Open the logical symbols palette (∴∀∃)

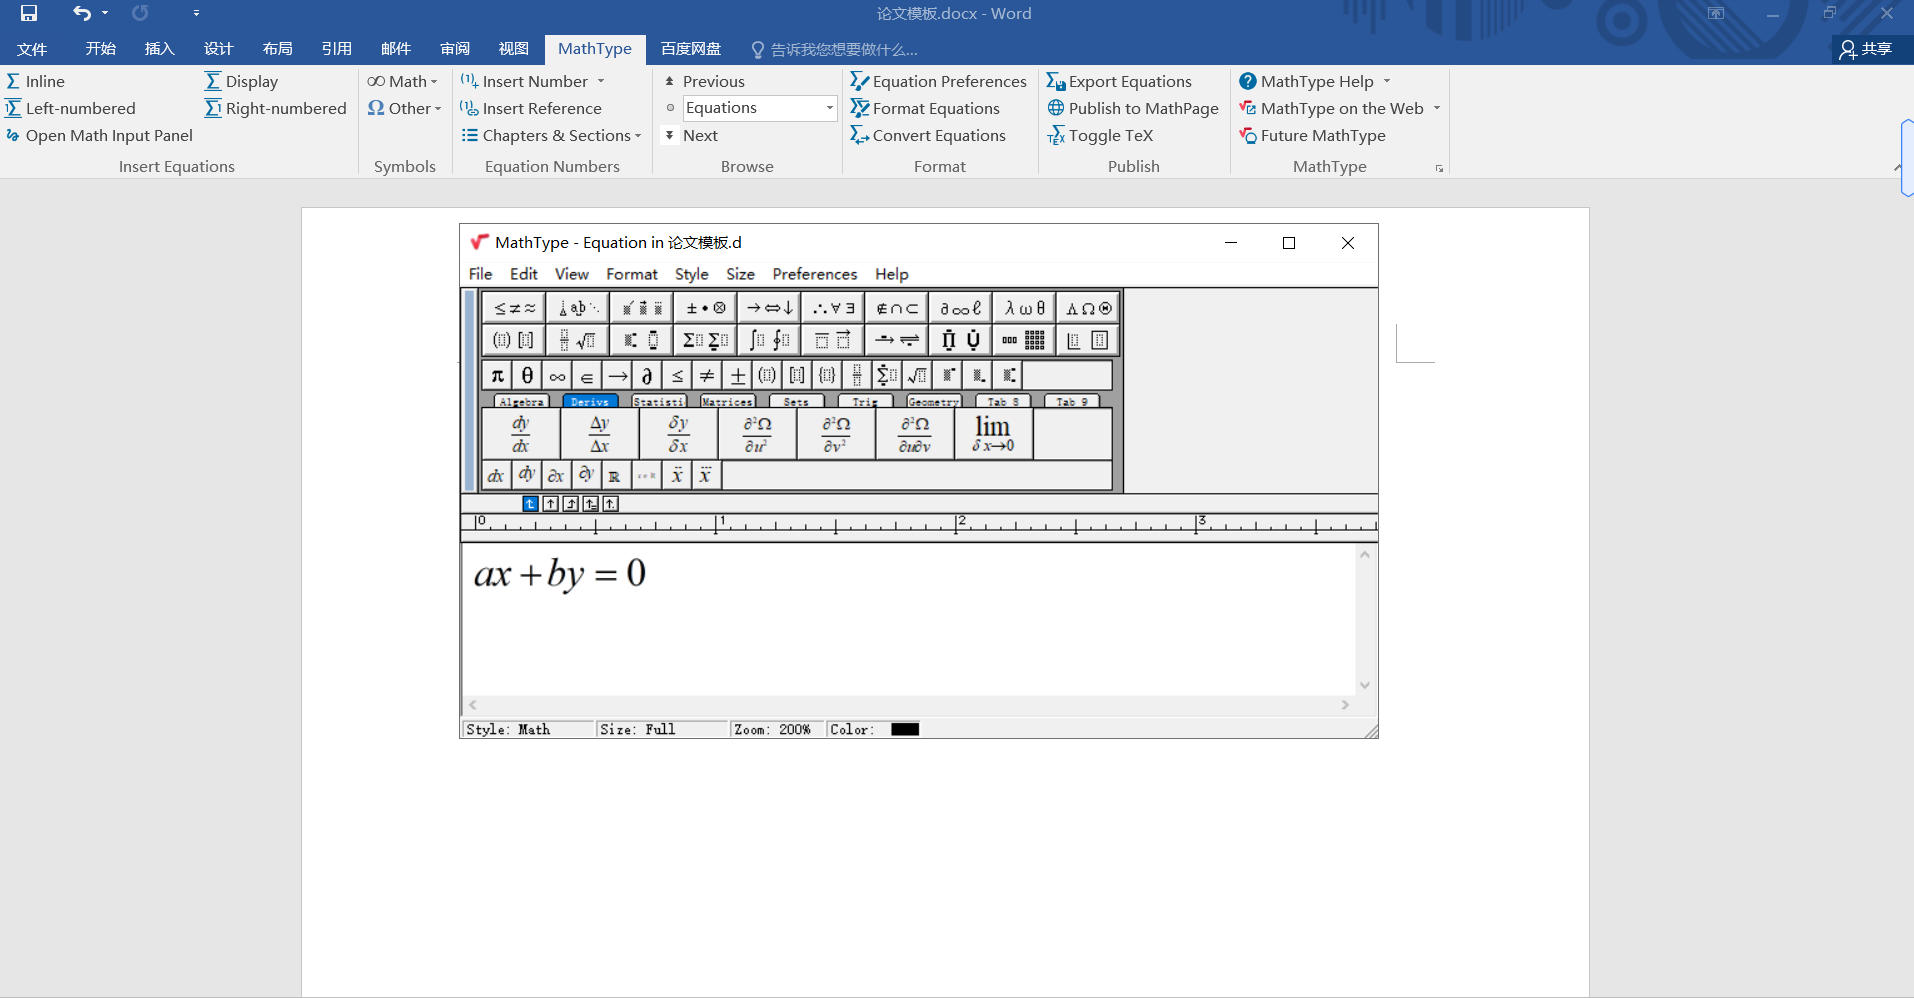click(833, 308)
